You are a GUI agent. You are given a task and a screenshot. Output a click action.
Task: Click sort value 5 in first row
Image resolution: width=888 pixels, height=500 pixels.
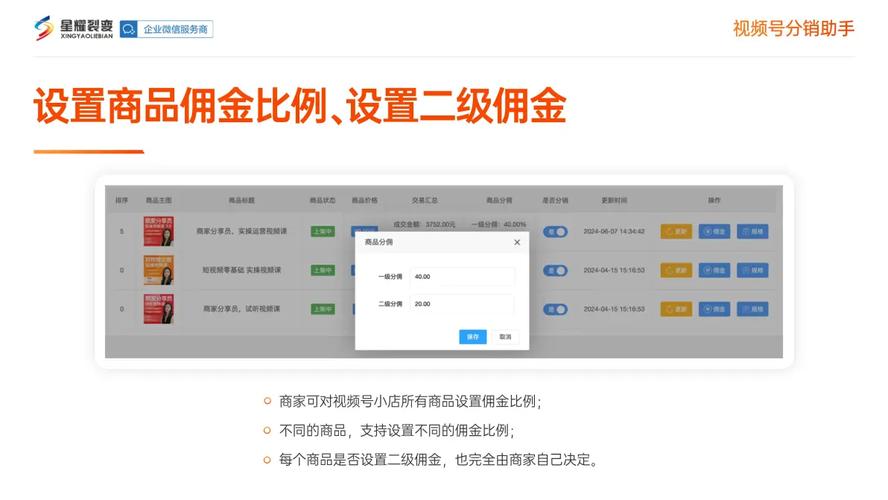click(x=122, y=232)
